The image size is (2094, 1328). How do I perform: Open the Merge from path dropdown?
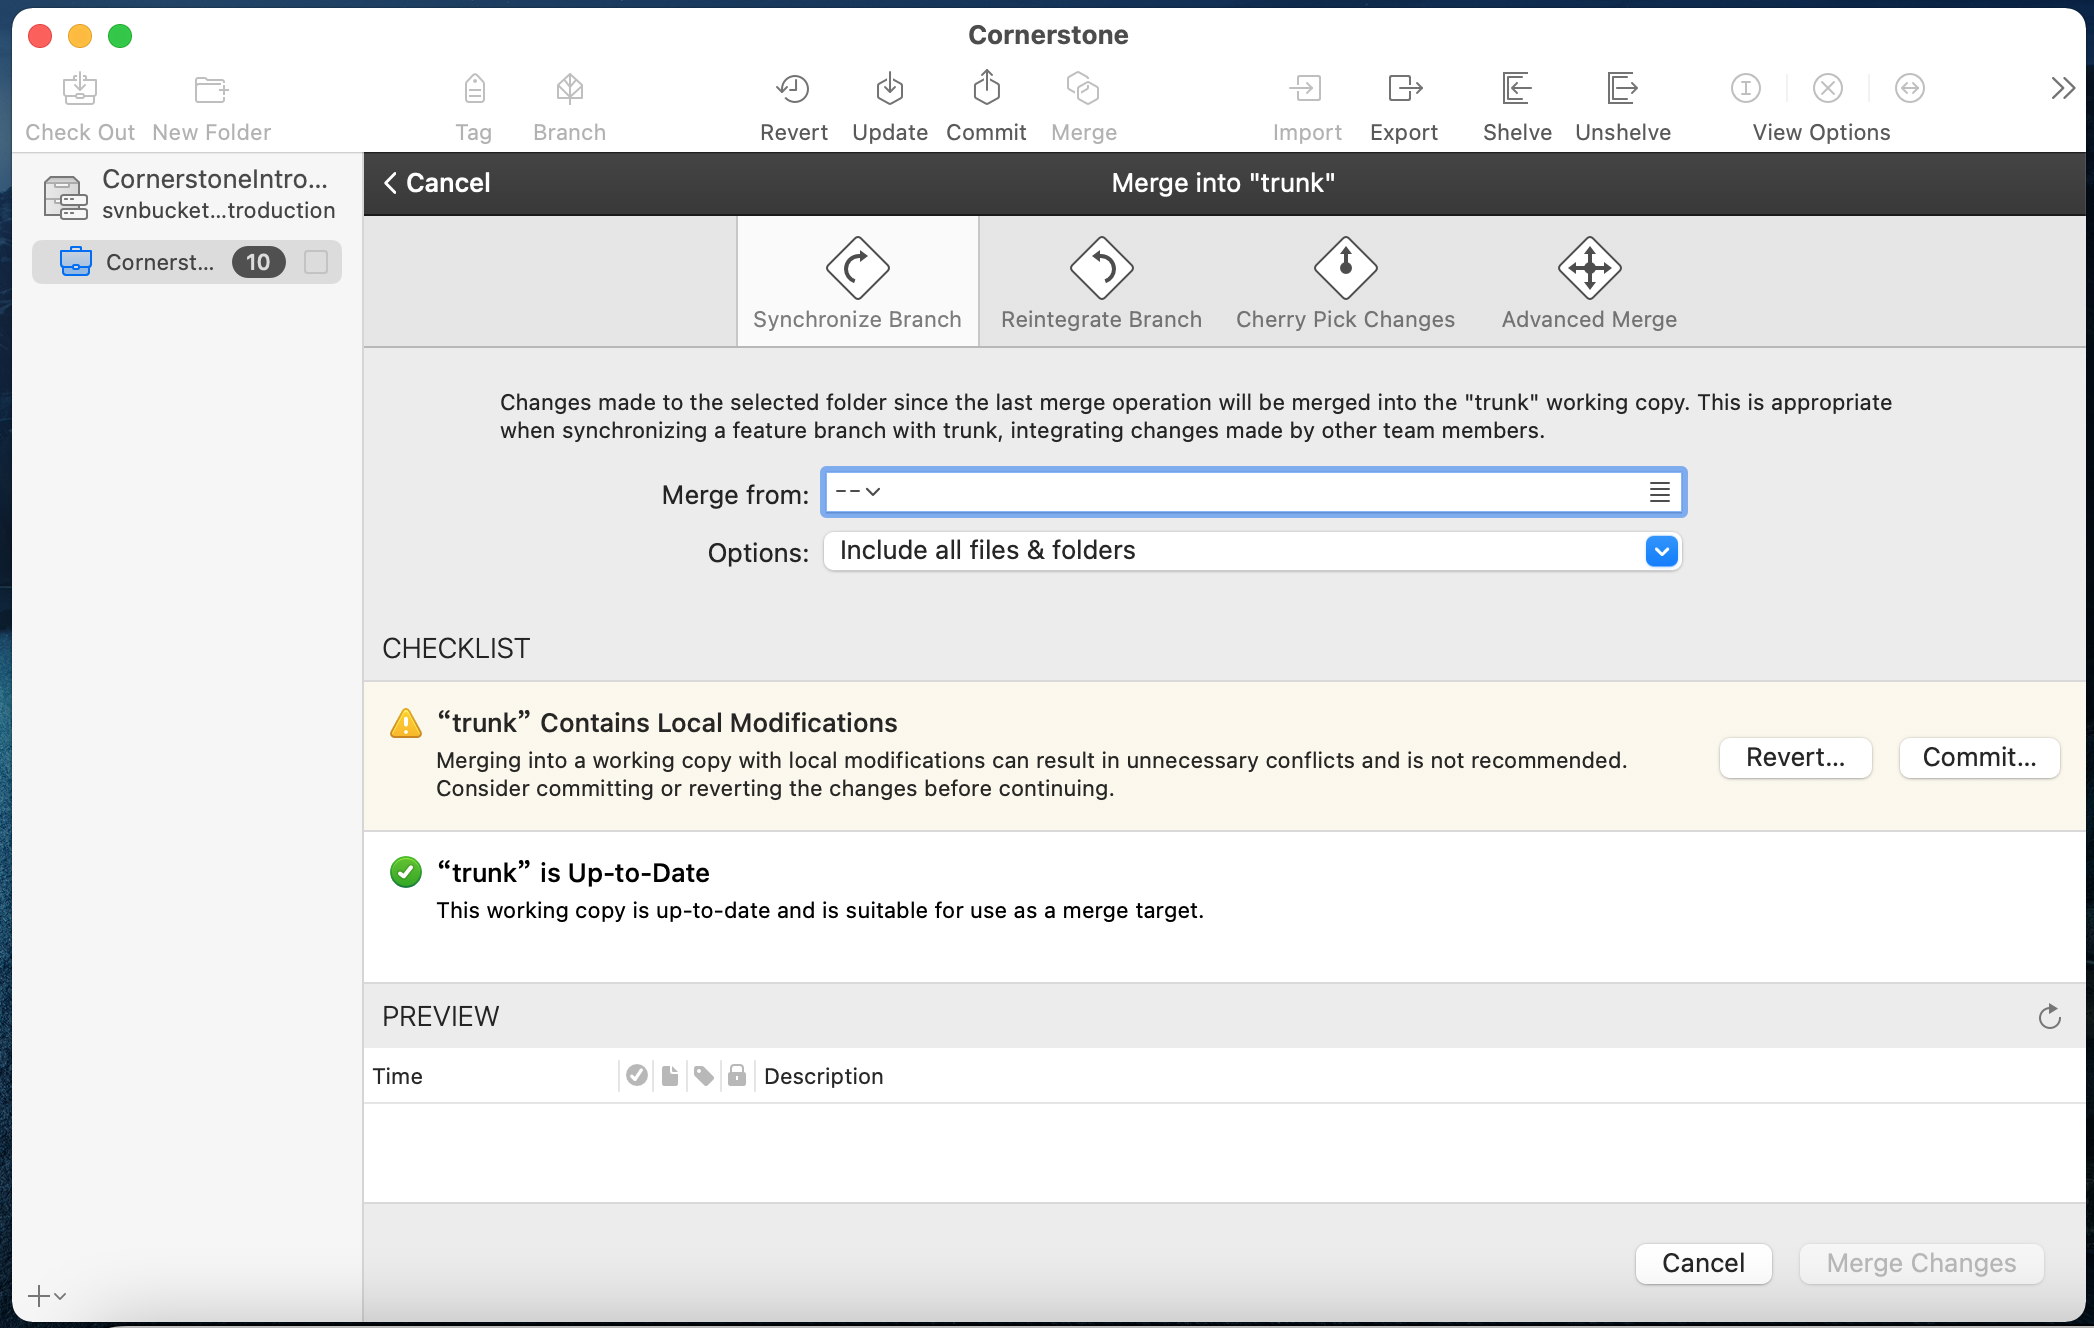click(857, 492)
